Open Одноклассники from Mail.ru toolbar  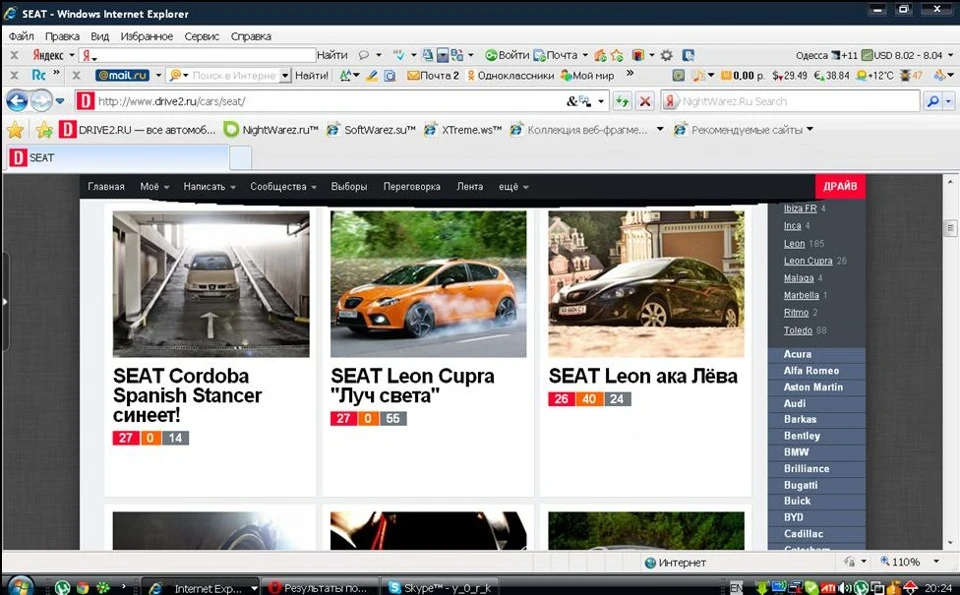coord(510,75)
